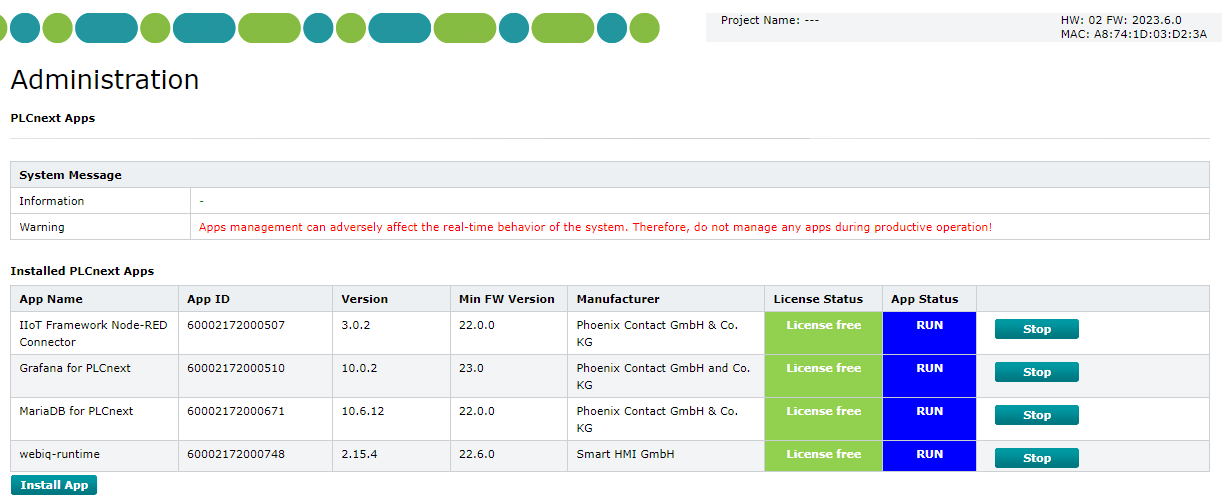The image size is (1223, 502).
Task: Click the Administration page heading
Action: tap(105, 79)
